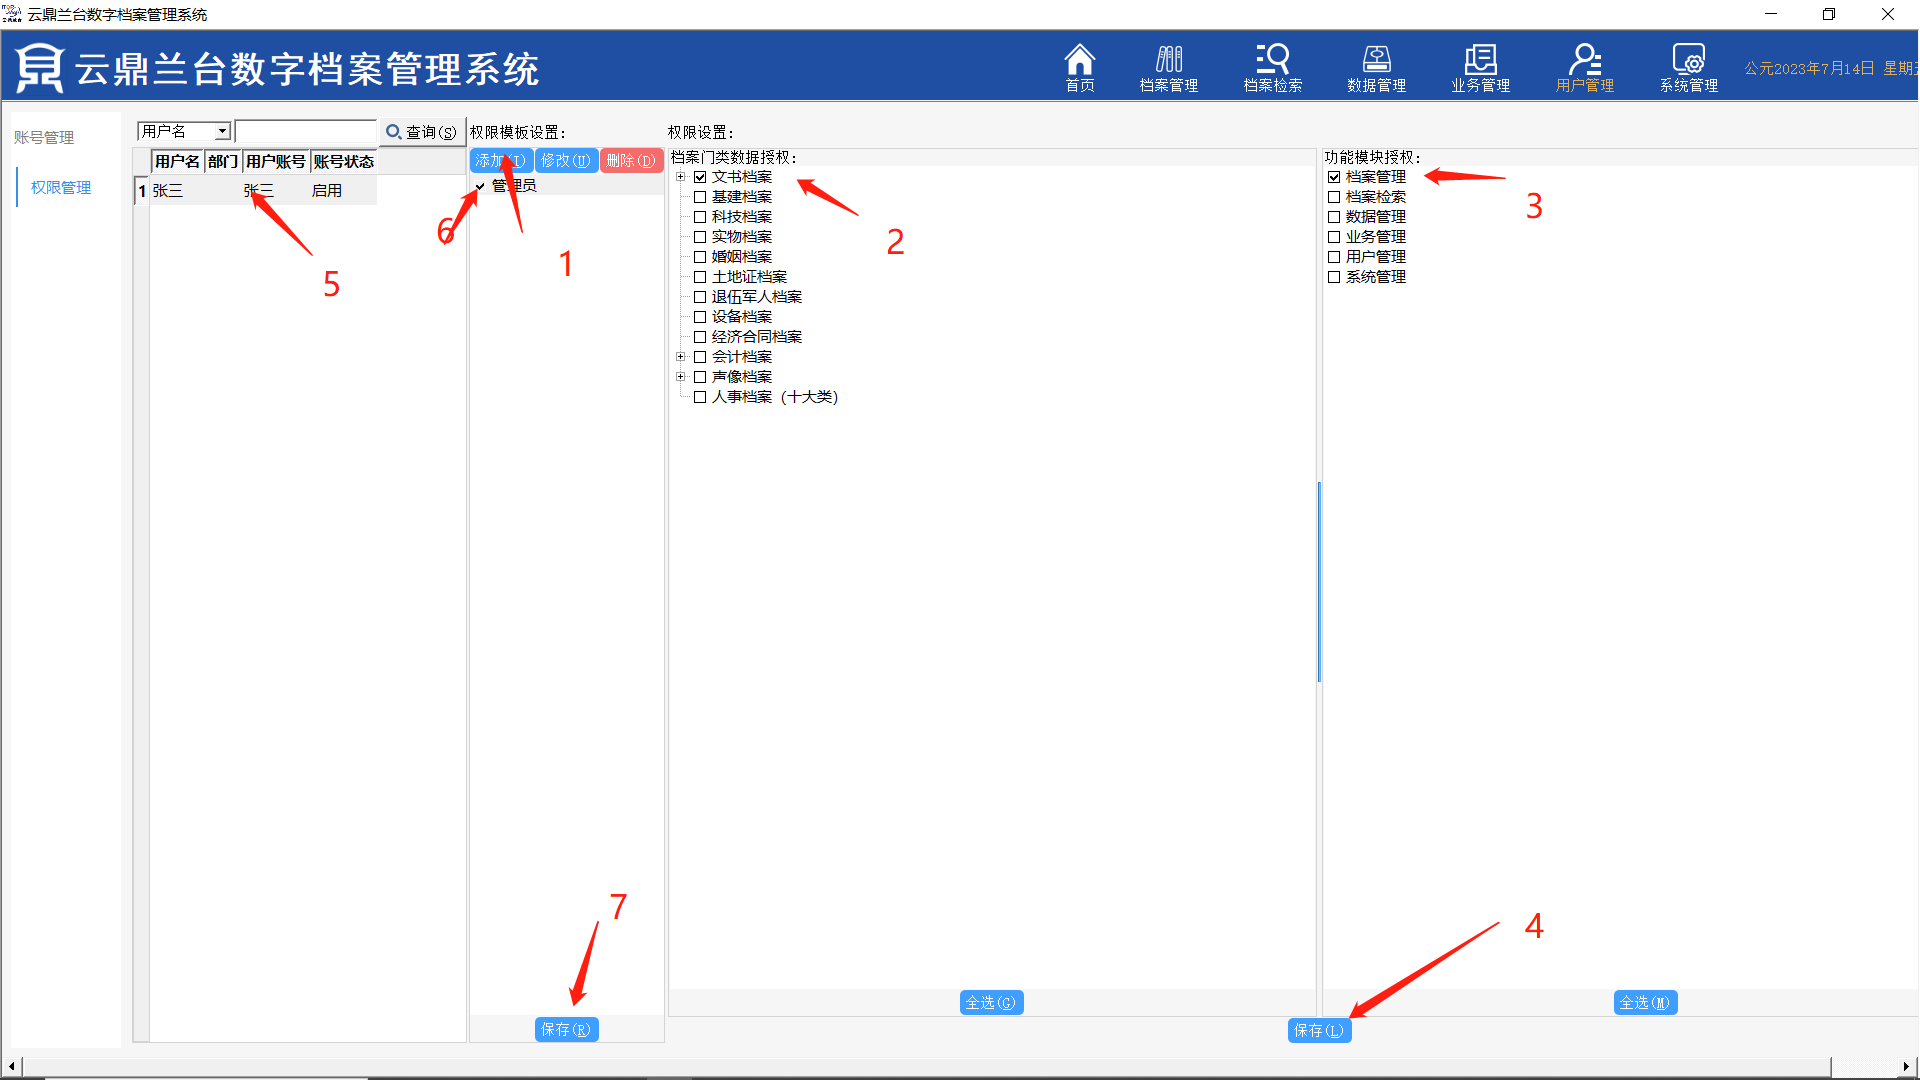Check the 基建档案 checkbox
The image size is (1920, 1080).
coord(700,197)
